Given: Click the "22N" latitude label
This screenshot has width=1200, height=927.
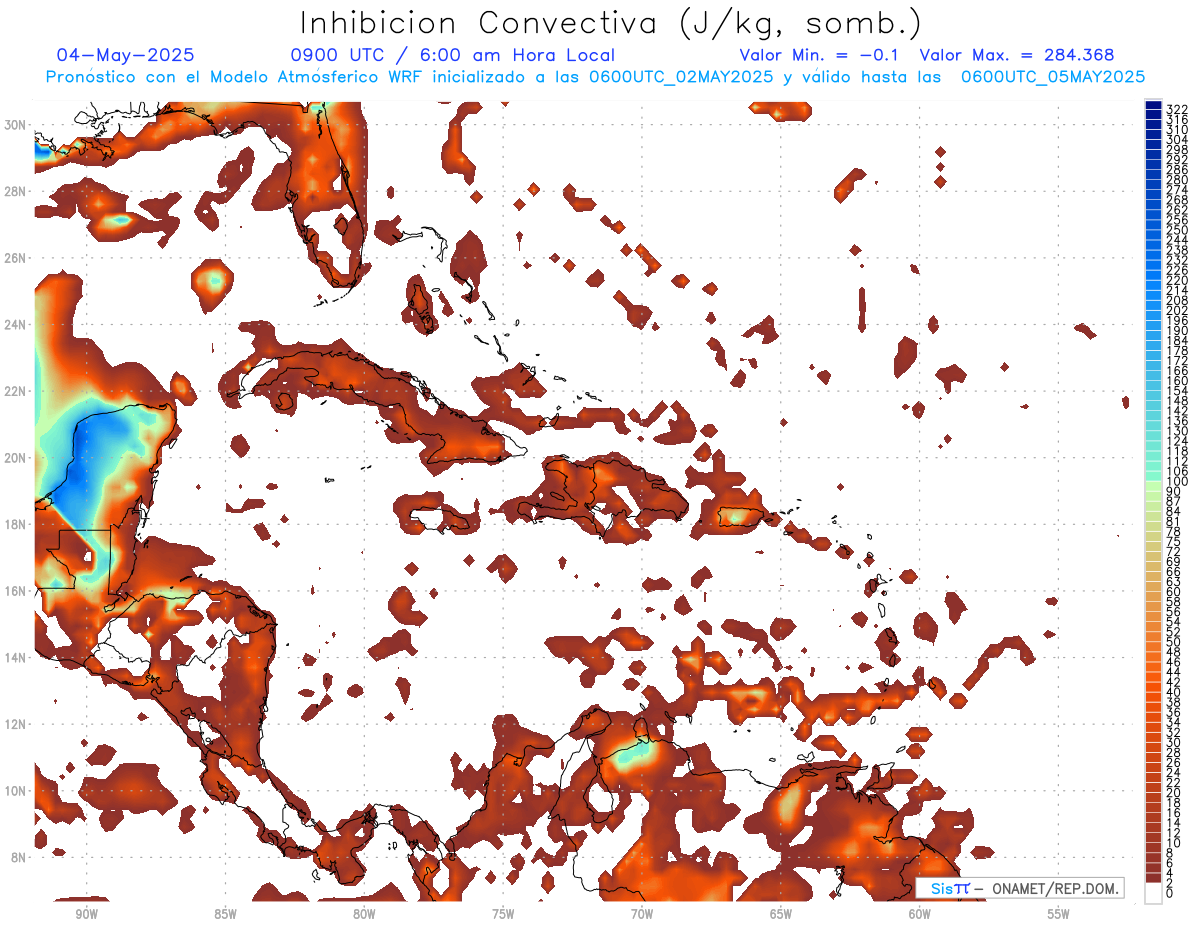Looking at the screenshot, I should pyautogui.click(x=15, y=391).
